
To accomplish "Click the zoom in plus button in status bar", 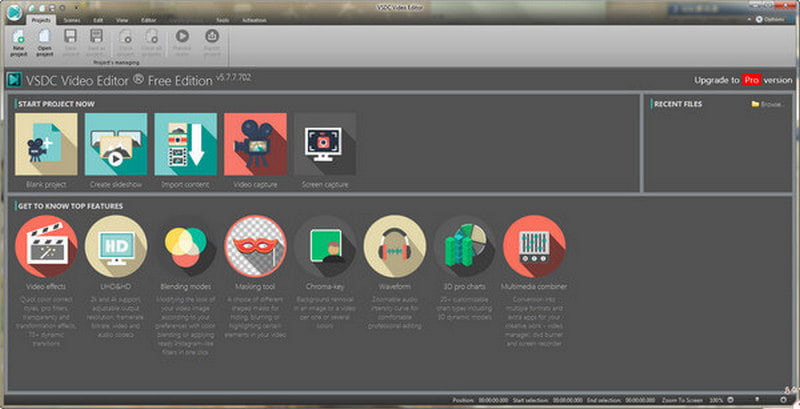I will (x=783, y=400).
